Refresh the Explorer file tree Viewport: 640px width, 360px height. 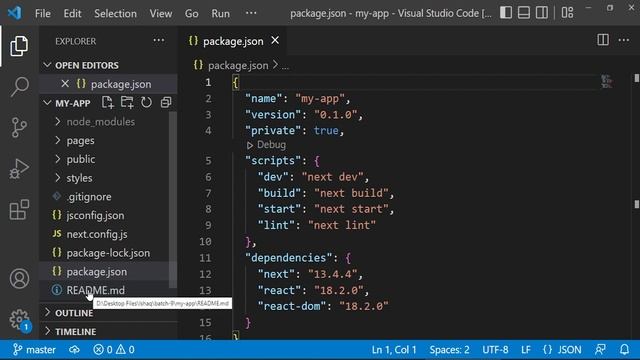pos(146,102)
